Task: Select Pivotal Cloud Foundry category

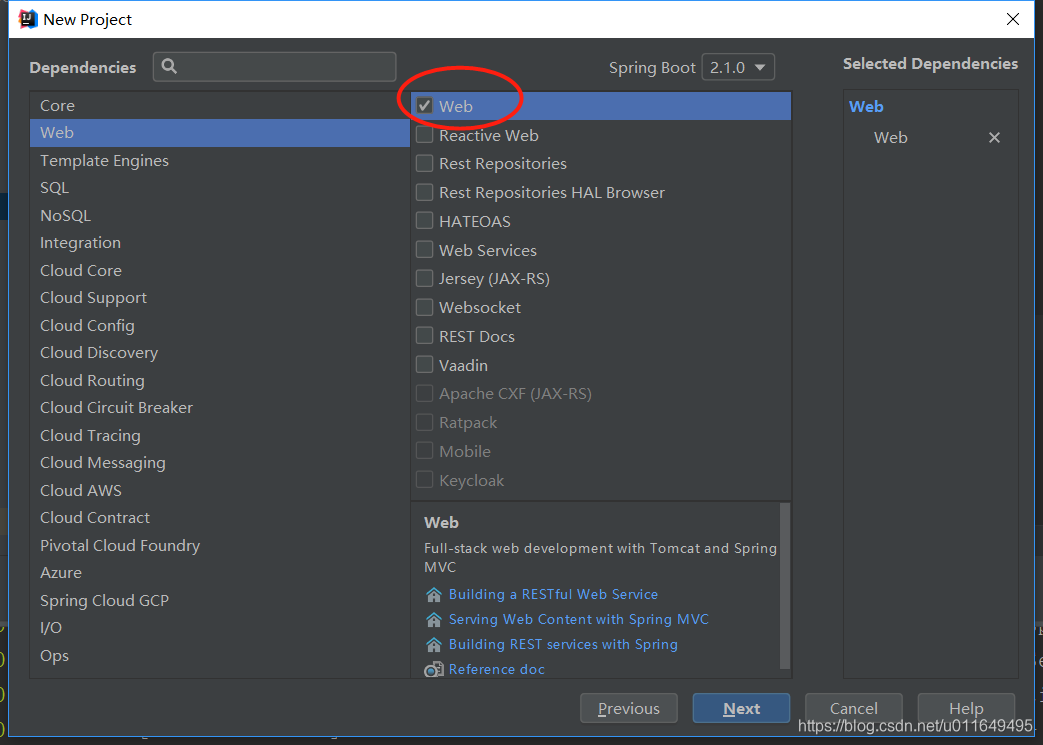Action: point(220,545)
